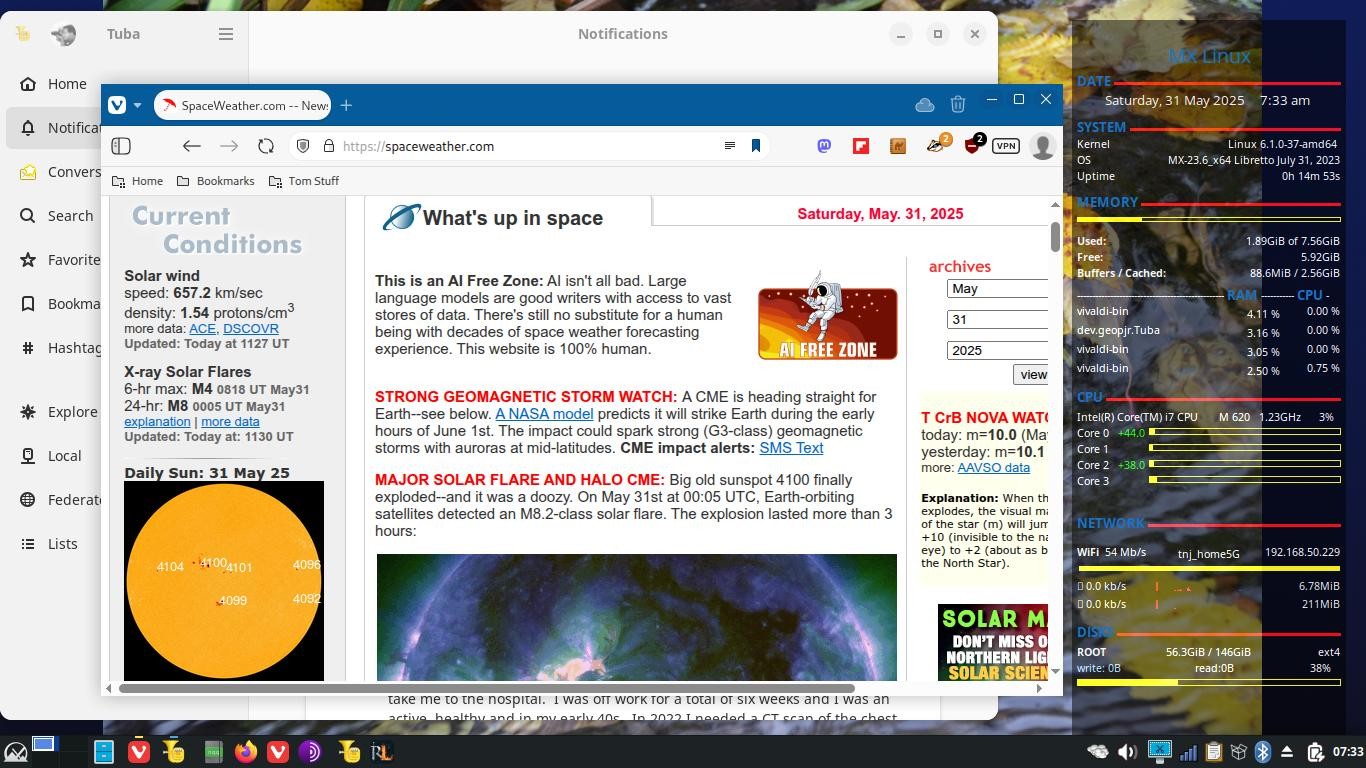
Task: Reload the SpaceWeather page
Action: (x=266, y=146)
